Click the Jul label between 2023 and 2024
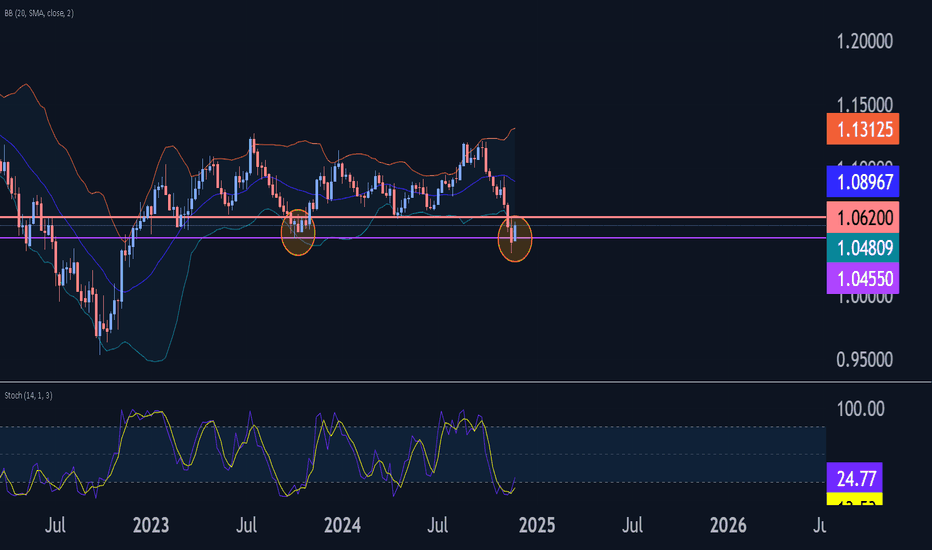Screen dimensions: 932x550 point(246,525)
